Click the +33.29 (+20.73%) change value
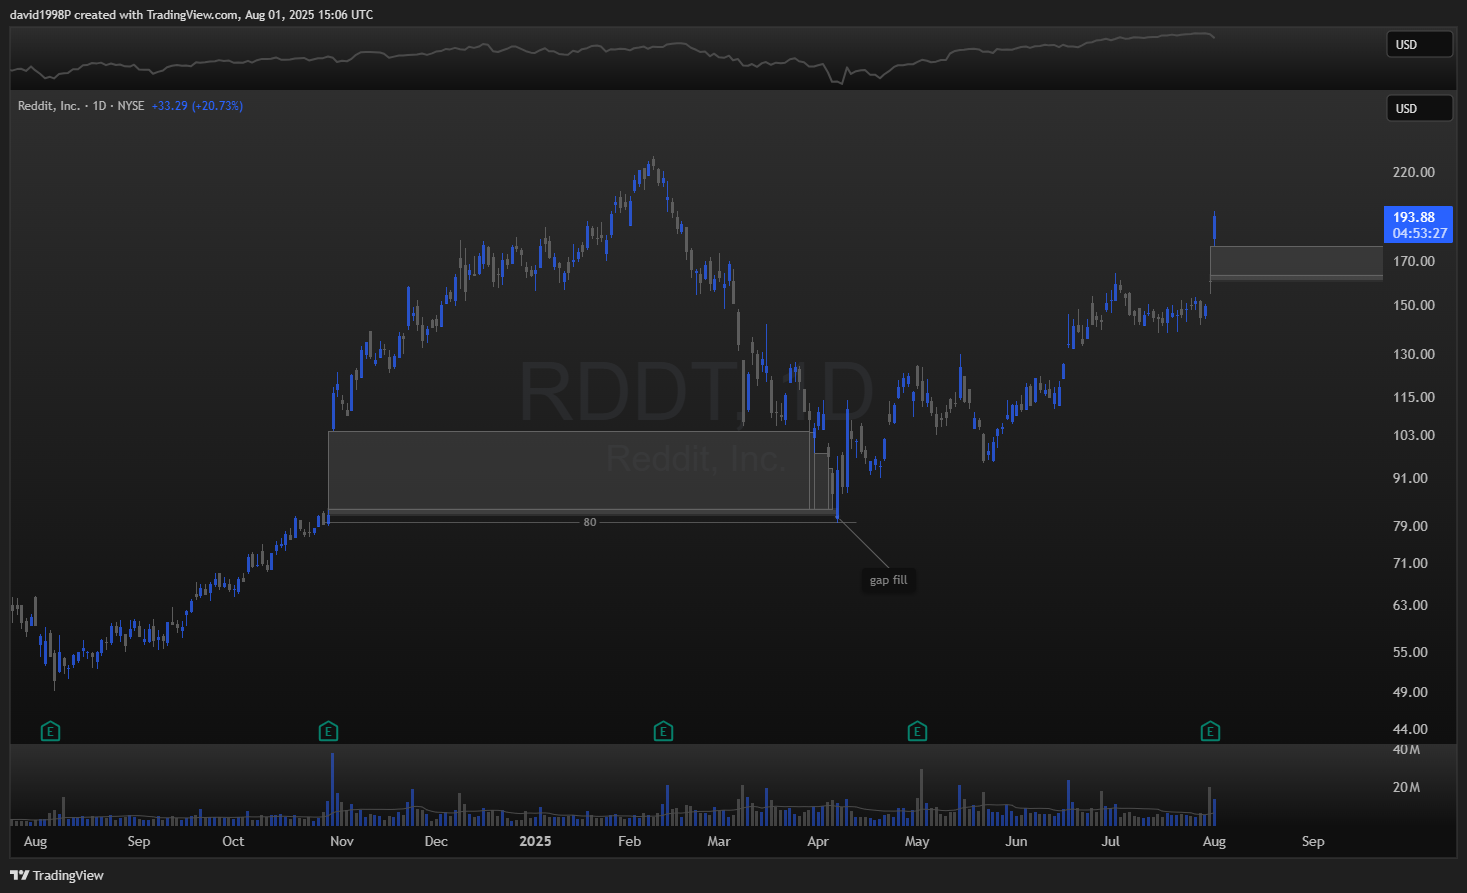The height and width of the screenshot is (893, 1467). pos(197,106)
